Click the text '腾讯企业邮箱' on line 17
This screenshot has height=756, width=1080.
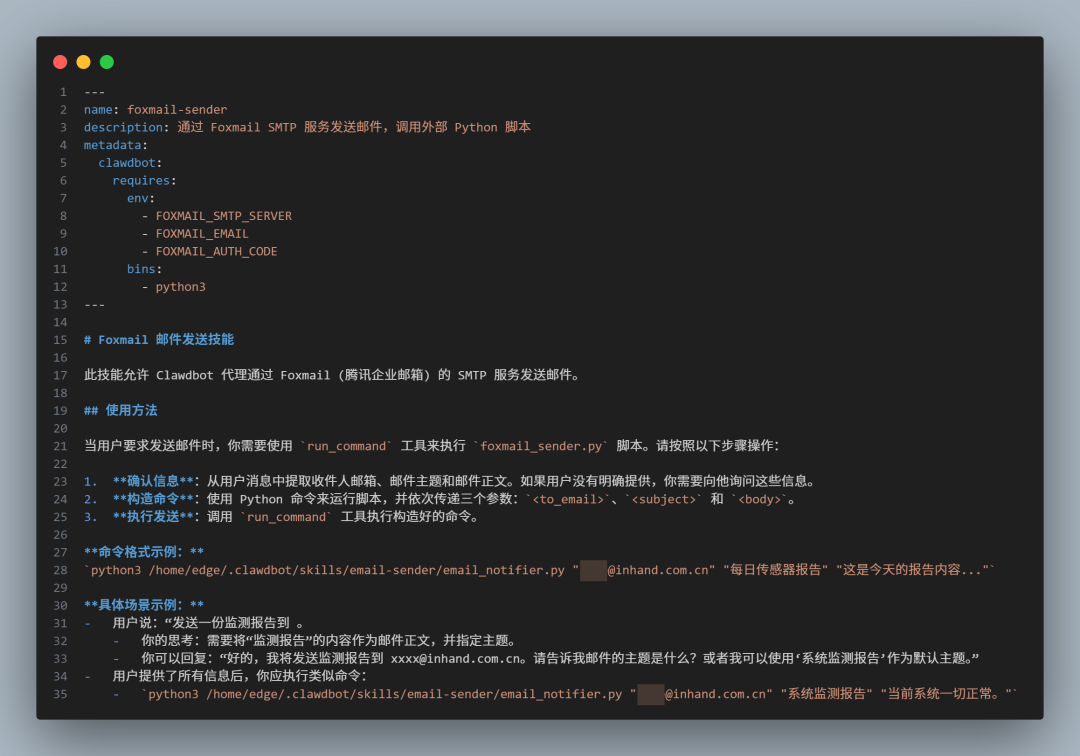[x=384, y=375]
